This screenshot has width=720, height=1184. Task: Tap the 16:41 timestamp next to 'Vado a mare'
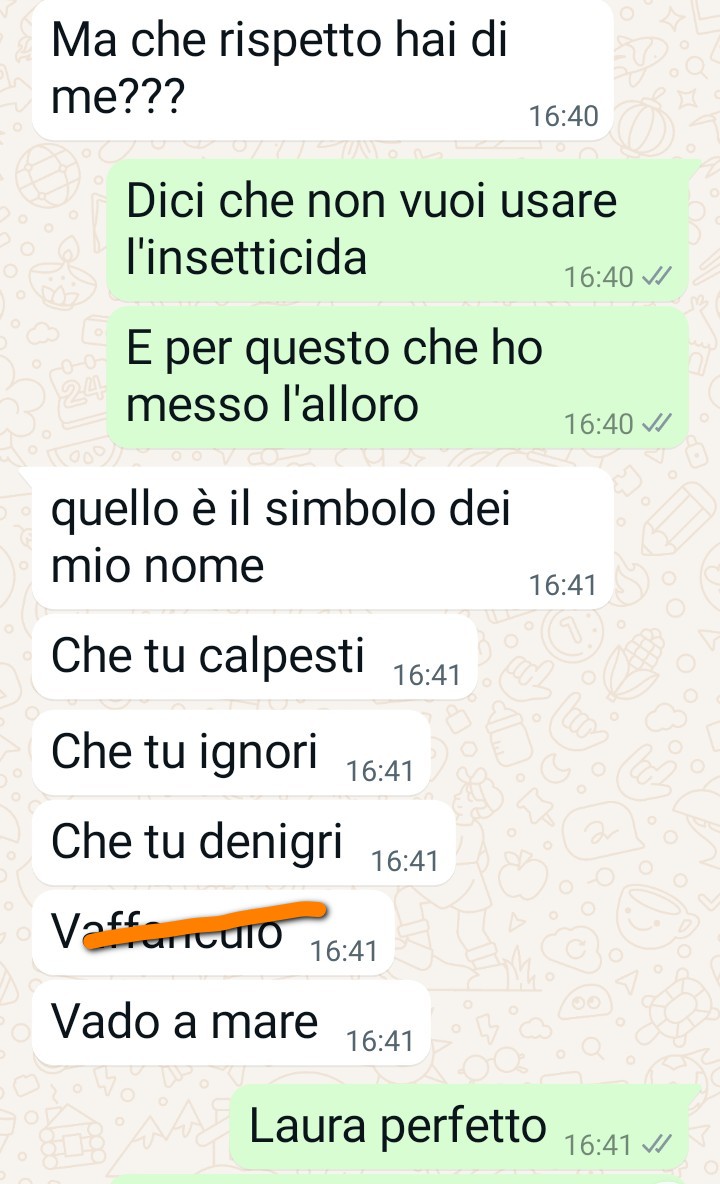(x=380, y=1041)
